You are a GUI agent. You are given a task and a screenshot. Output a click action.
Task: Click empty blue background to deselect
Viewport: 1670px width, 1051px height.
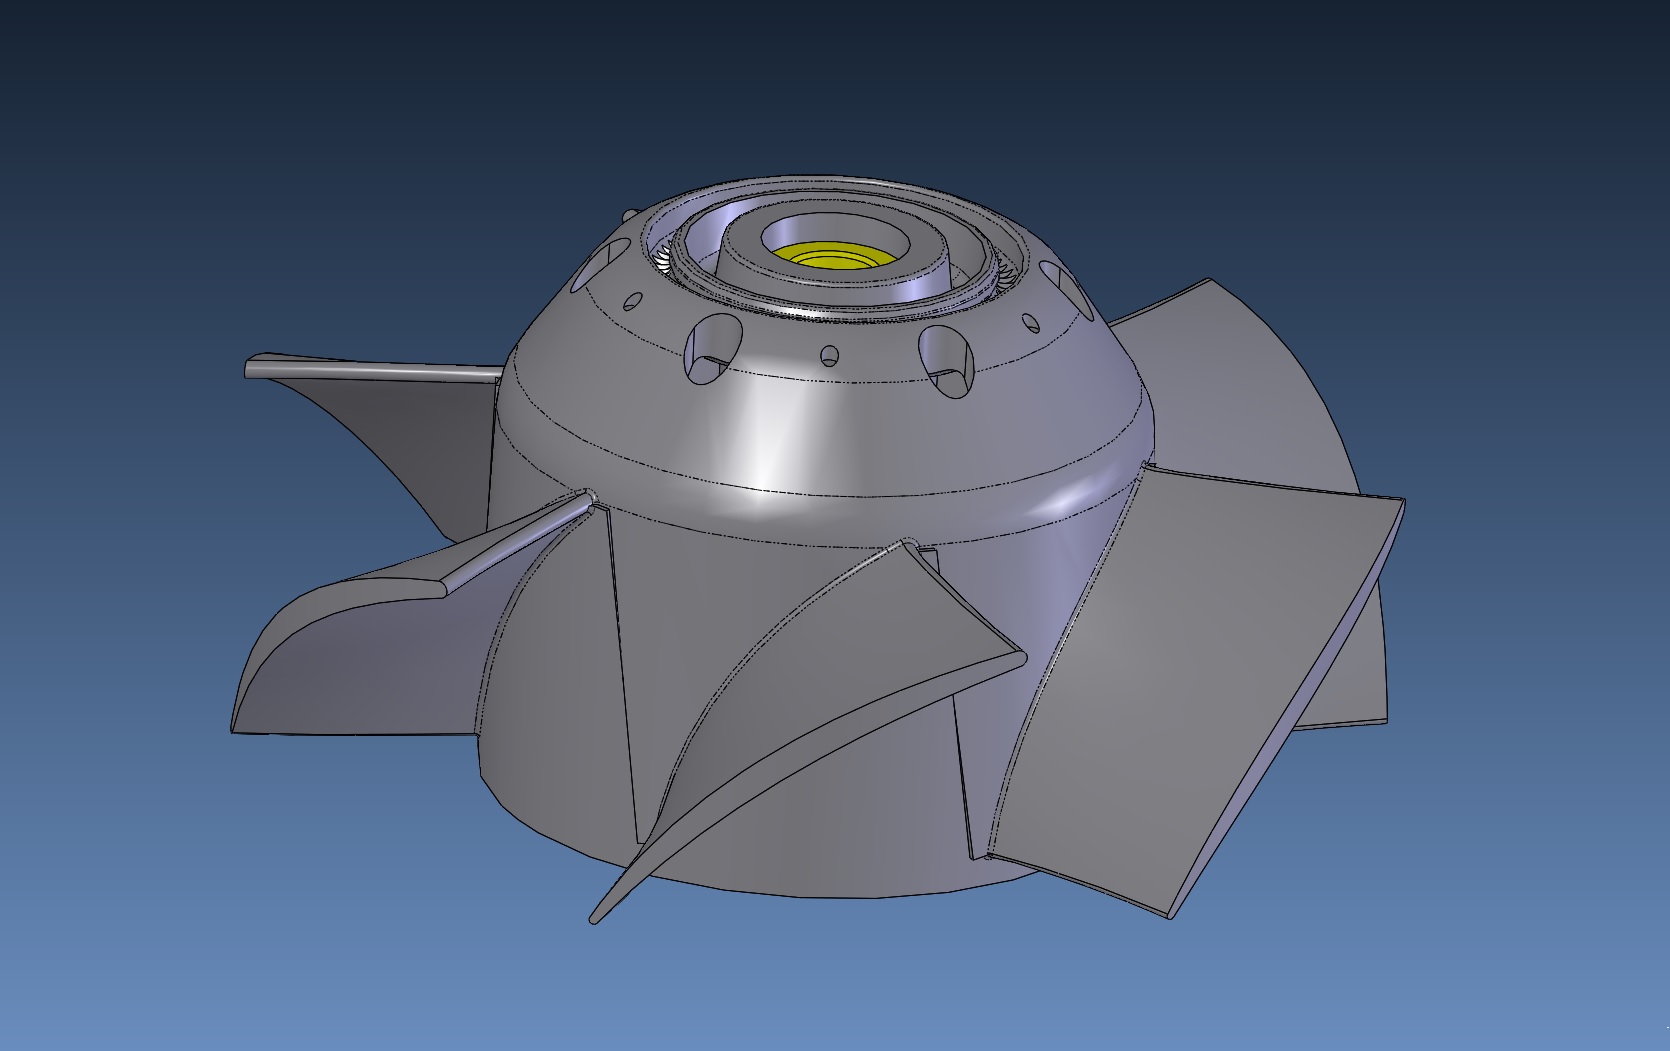click(200, 150)
